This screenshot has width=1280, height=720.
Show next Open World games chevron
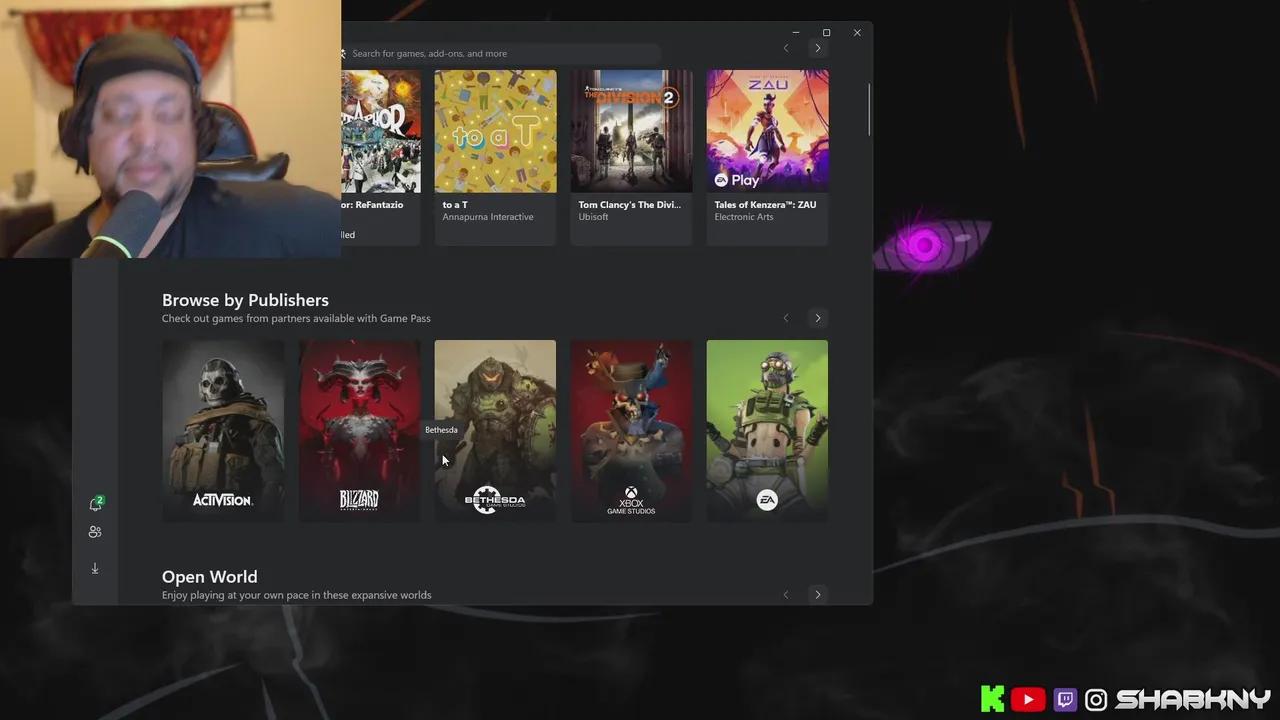coord(818,595)
